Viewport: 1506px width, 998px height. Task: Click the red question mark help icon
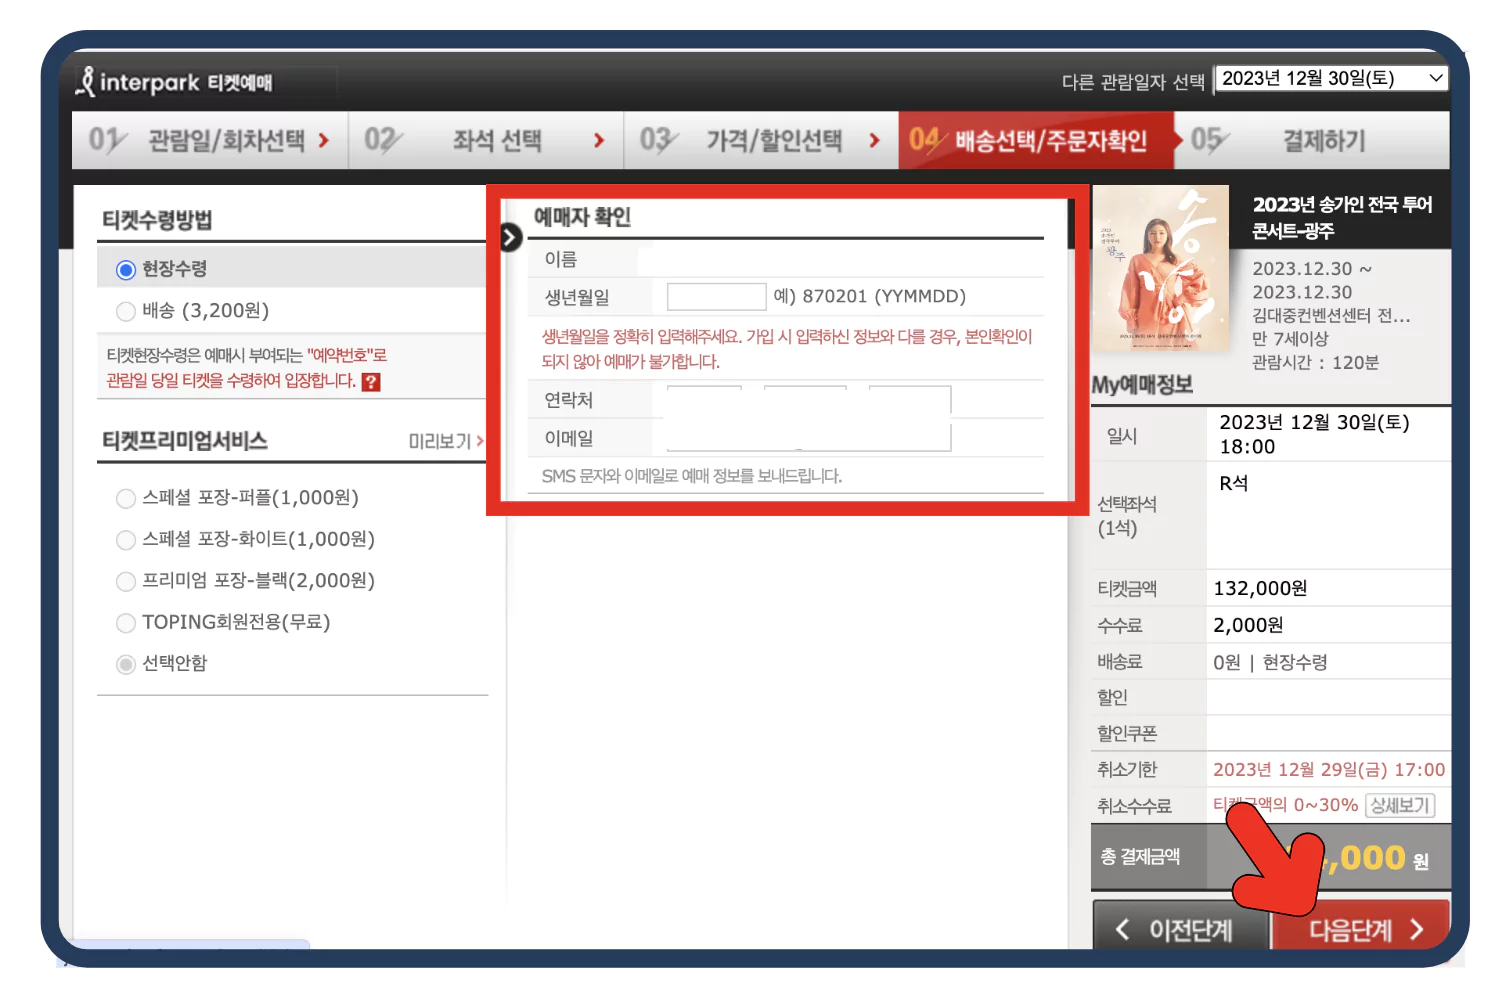370,382
